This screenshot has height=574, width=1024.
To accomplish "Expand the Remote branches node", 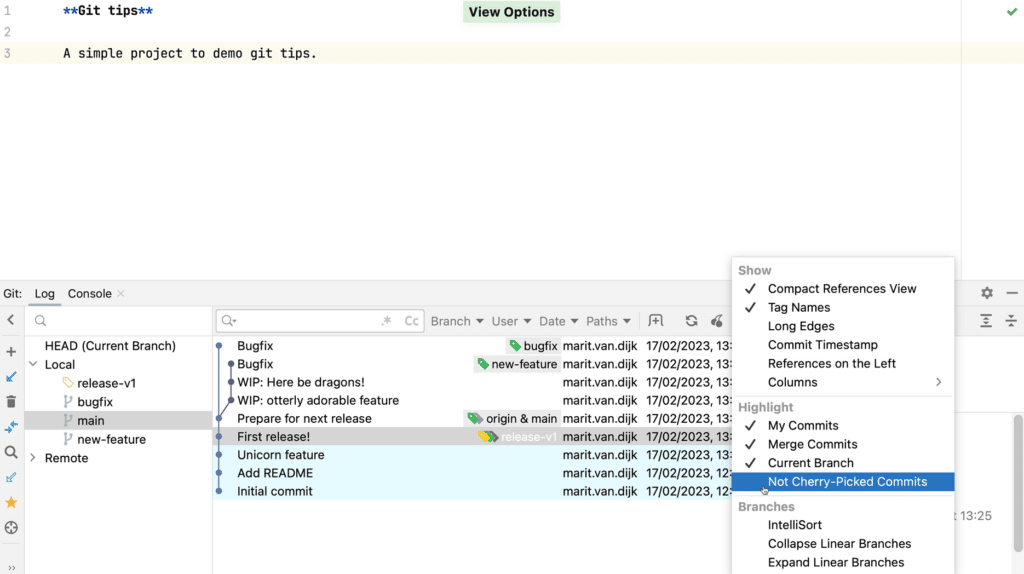I will click(x=33, y=458).
